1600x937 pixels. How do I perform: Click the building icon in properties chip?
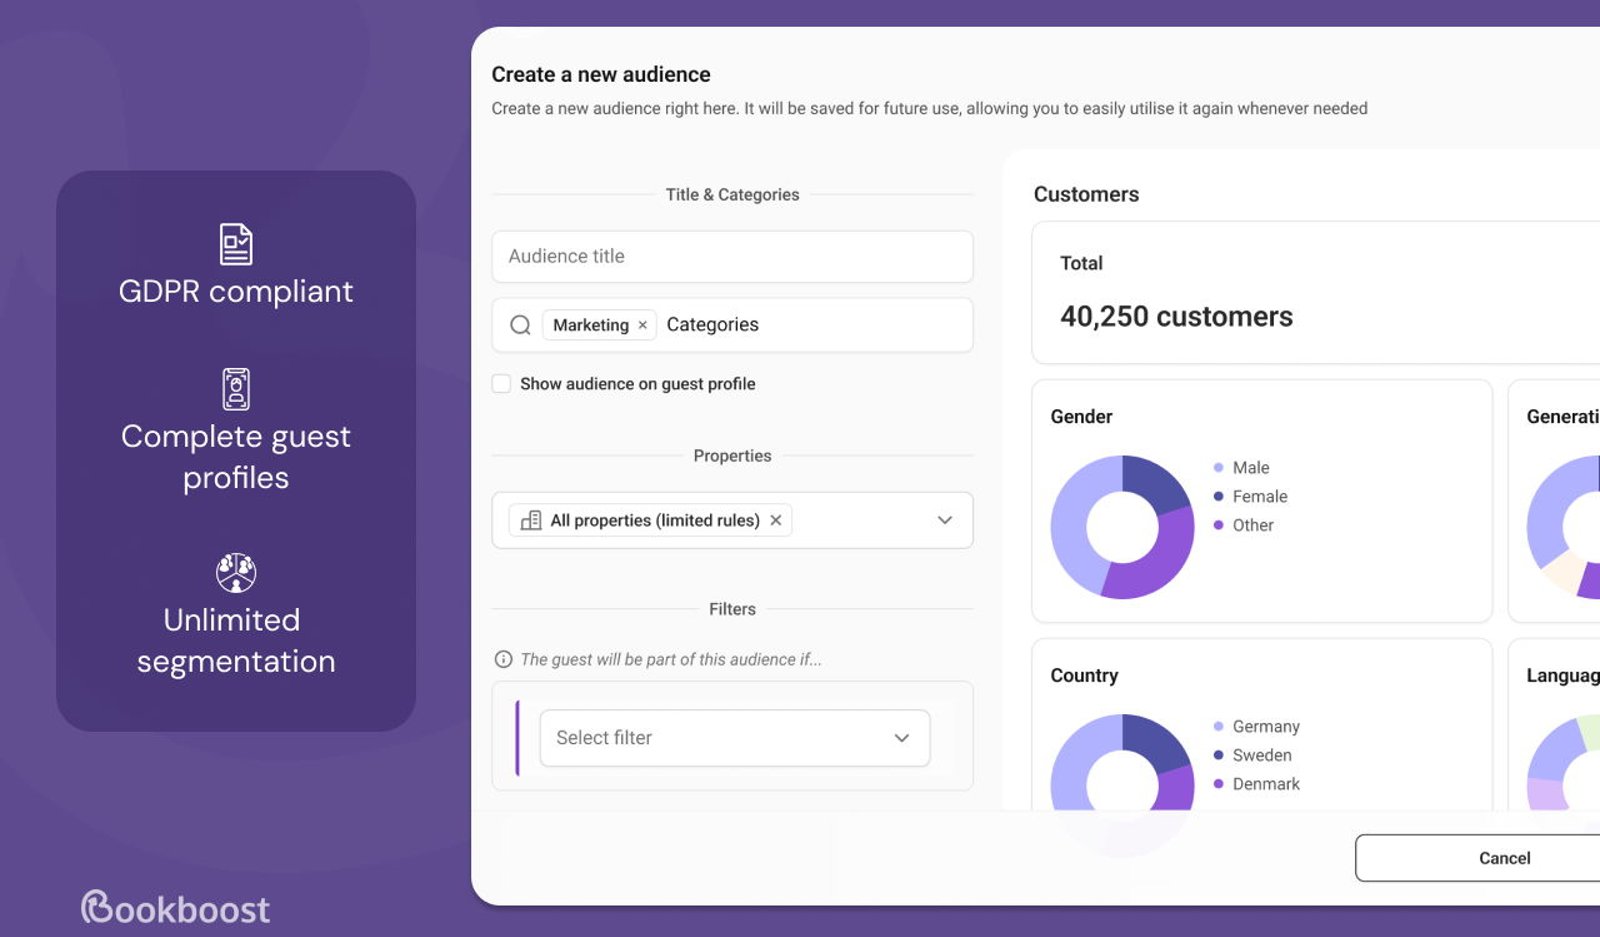click(x=532, y=520)
